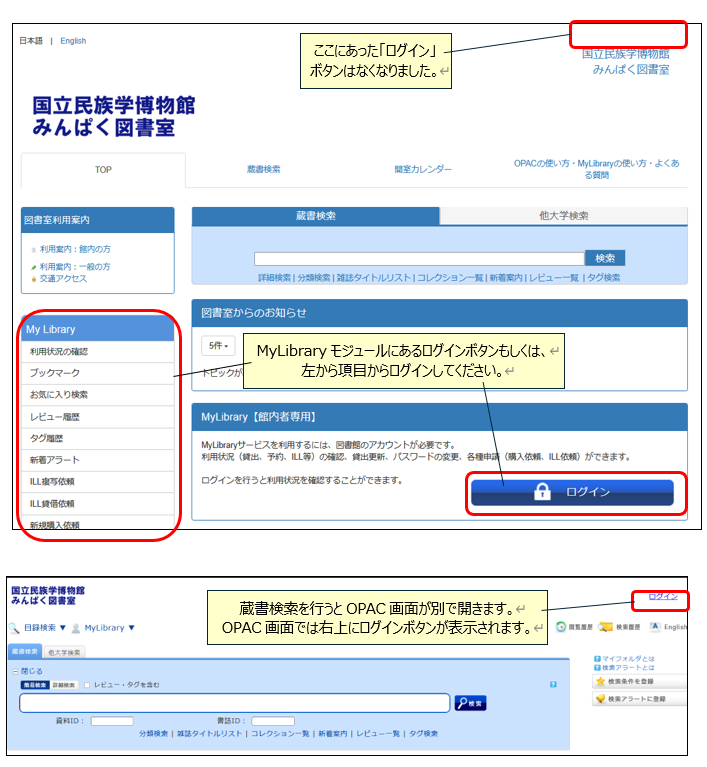Click the ログイン link at OPAC top right
Image resolution: width=707 pixels, height=767 pixels.
pos(662,596)
